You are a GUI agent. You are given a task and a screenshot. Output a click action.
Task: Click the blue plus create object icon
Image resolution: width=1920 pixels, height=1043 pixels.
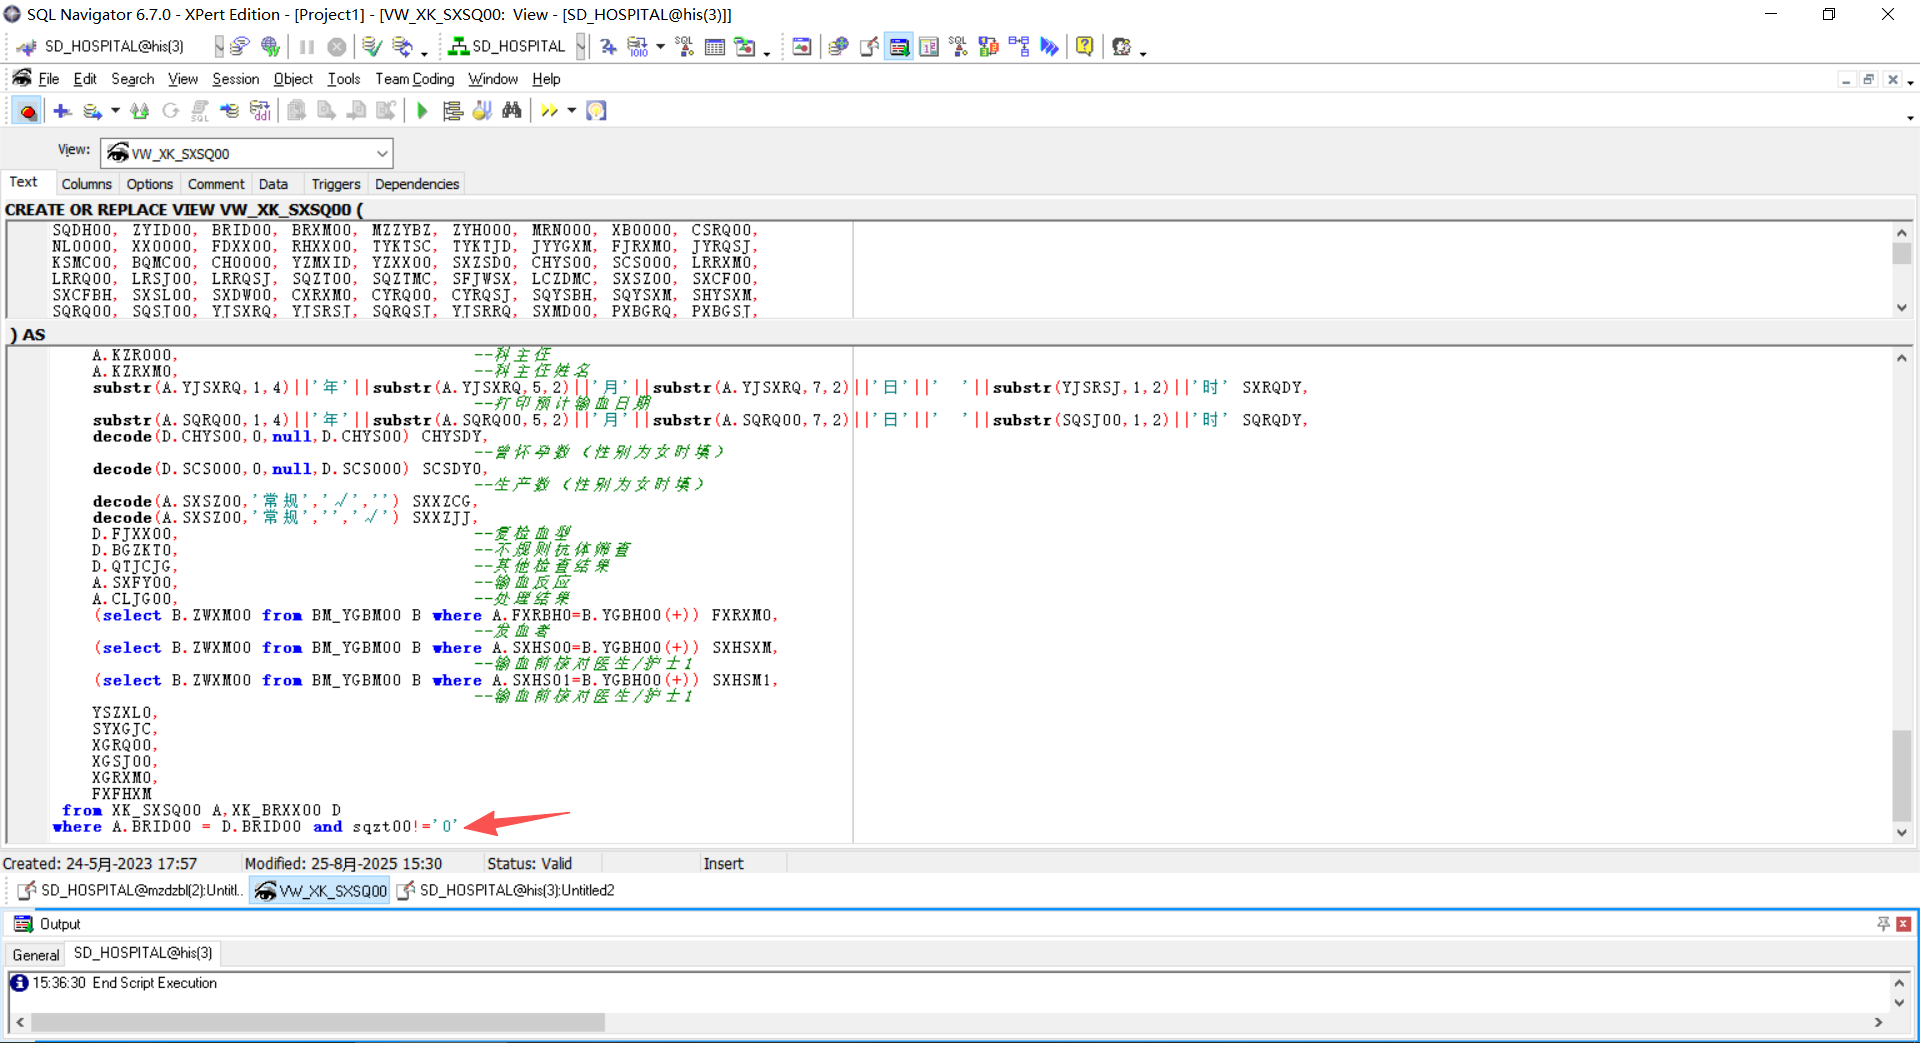(x=62, y=111)
